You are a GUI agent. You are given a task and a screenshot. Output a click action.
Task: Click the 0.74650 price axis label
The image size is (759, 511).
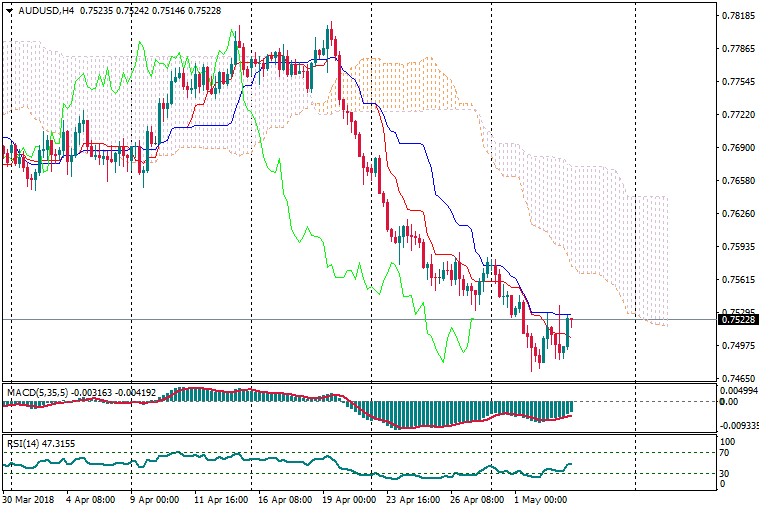coord(737,379)
